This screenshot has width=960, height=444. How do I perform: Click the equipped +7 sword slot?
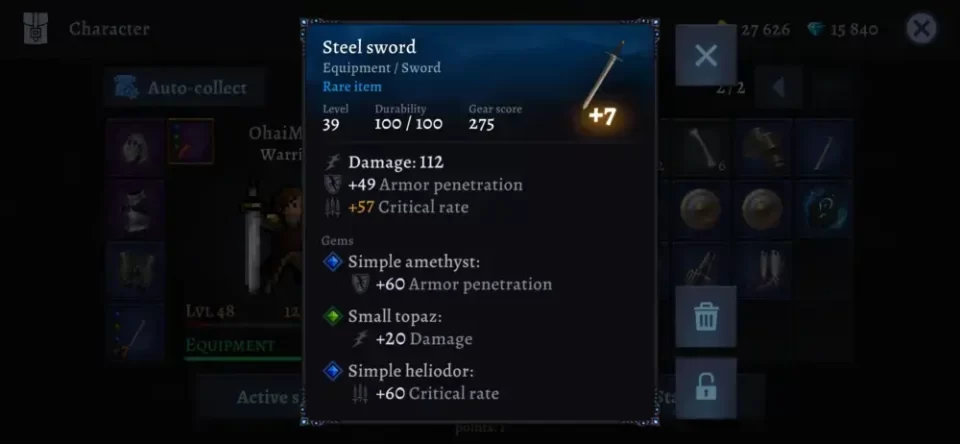(135, 333)
